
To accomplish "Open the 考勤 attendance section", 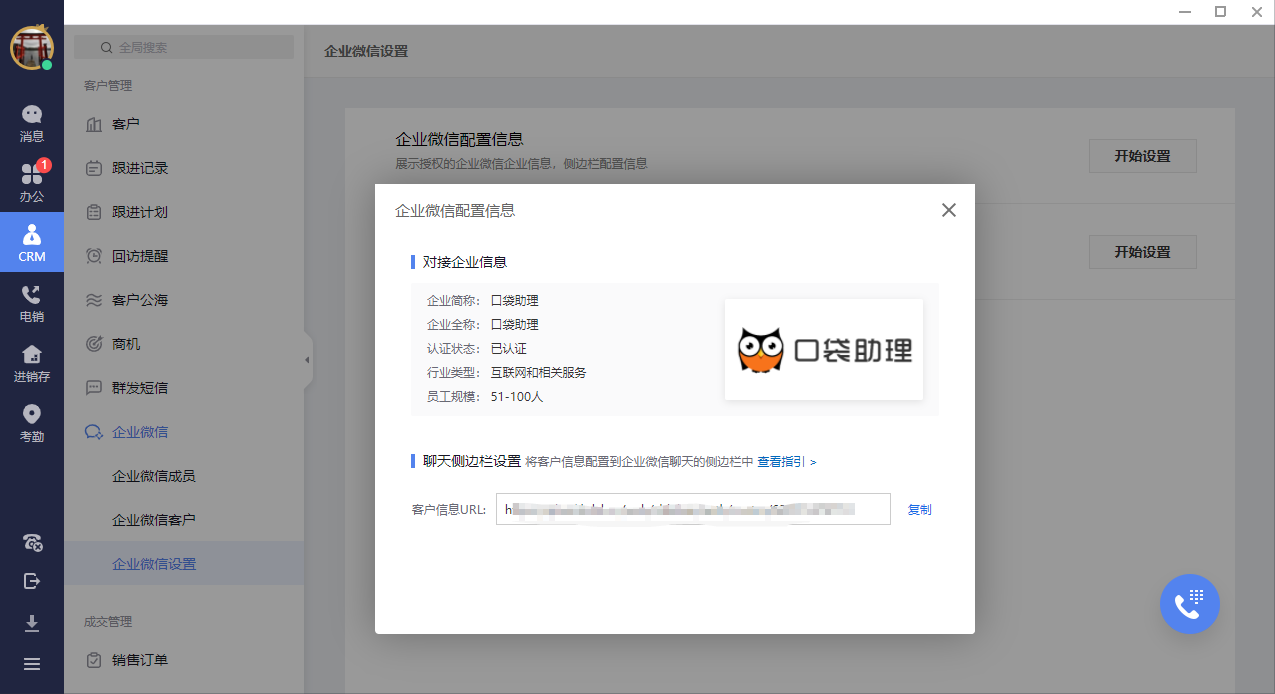I will [32, 424].
